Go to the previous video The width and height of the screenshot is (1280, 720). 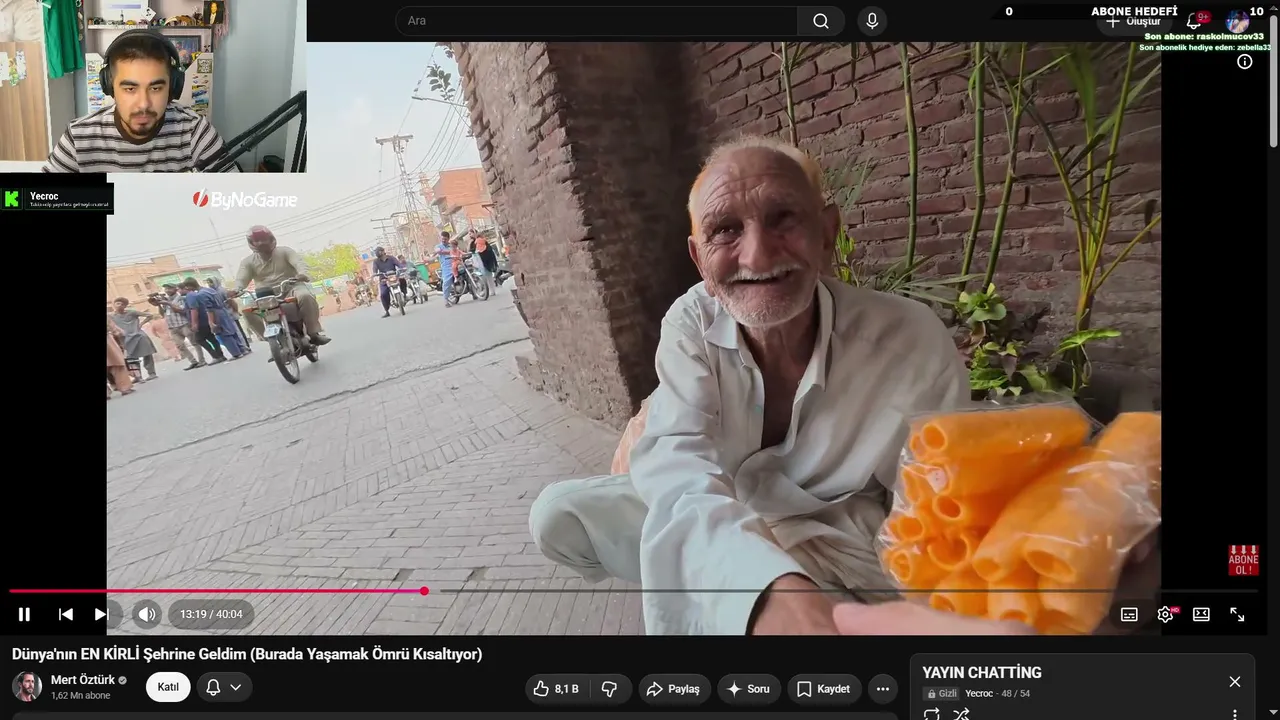click(x=66, y=614)
